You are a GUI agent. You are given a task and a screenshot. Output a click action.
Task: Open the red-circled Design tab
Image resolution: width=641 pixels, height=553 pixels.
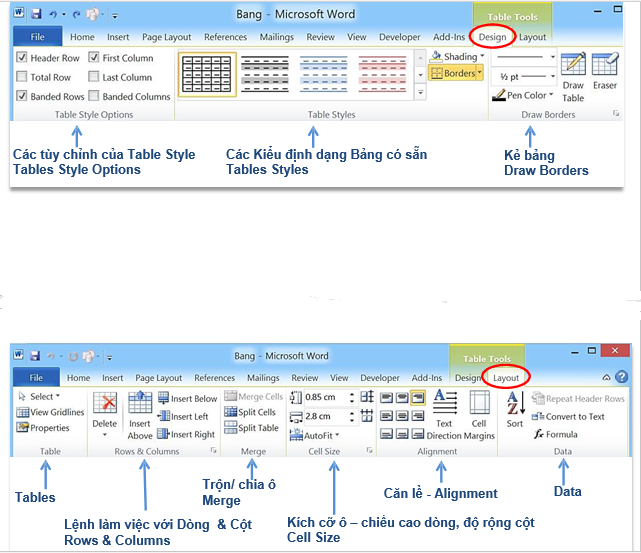(492, 37)
